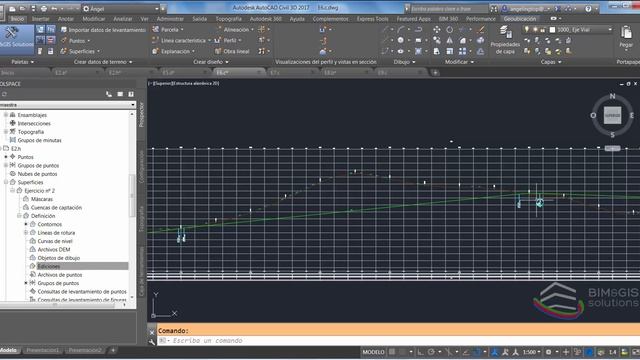640x360 pixels.
Task: Open the Geoubicación ribbon tab
Action: click(x=520, y=19)
